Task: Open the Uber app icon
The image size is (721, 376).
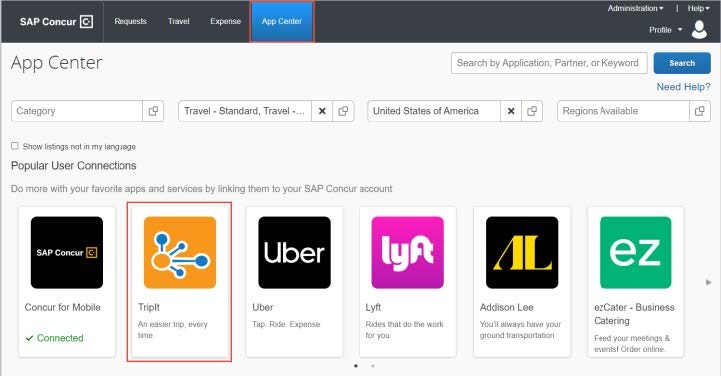Action: pyautogui.click(x=294, y=252)
